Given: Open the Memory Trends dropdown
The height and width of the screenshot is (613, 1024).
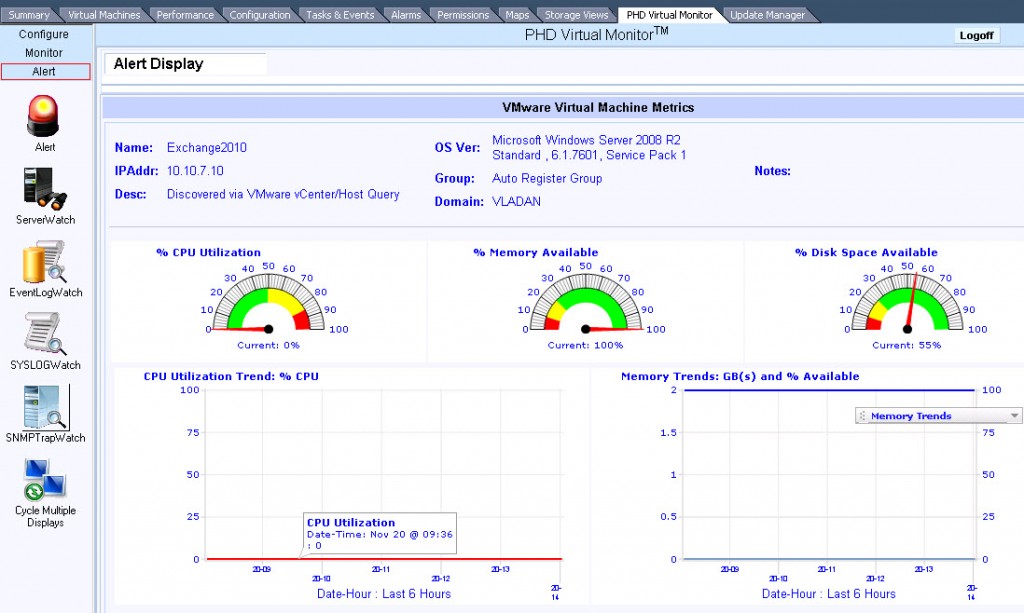Looking at the screenshot, I should click(x=936, y=415).
